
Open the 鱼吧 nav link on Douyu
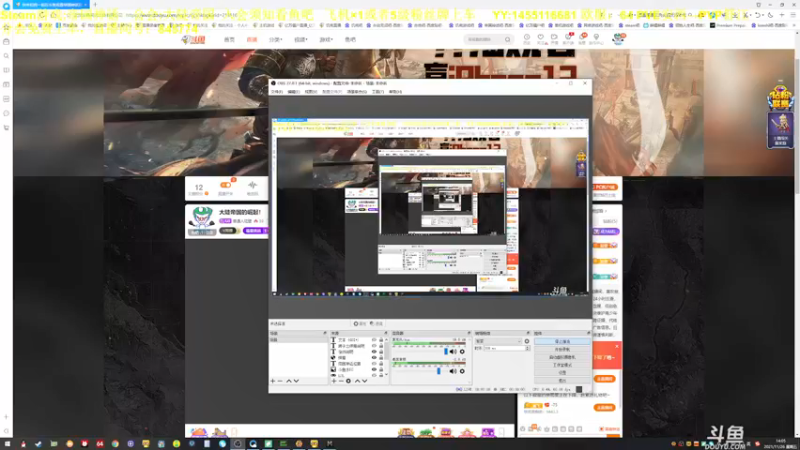tap(350, 39)
